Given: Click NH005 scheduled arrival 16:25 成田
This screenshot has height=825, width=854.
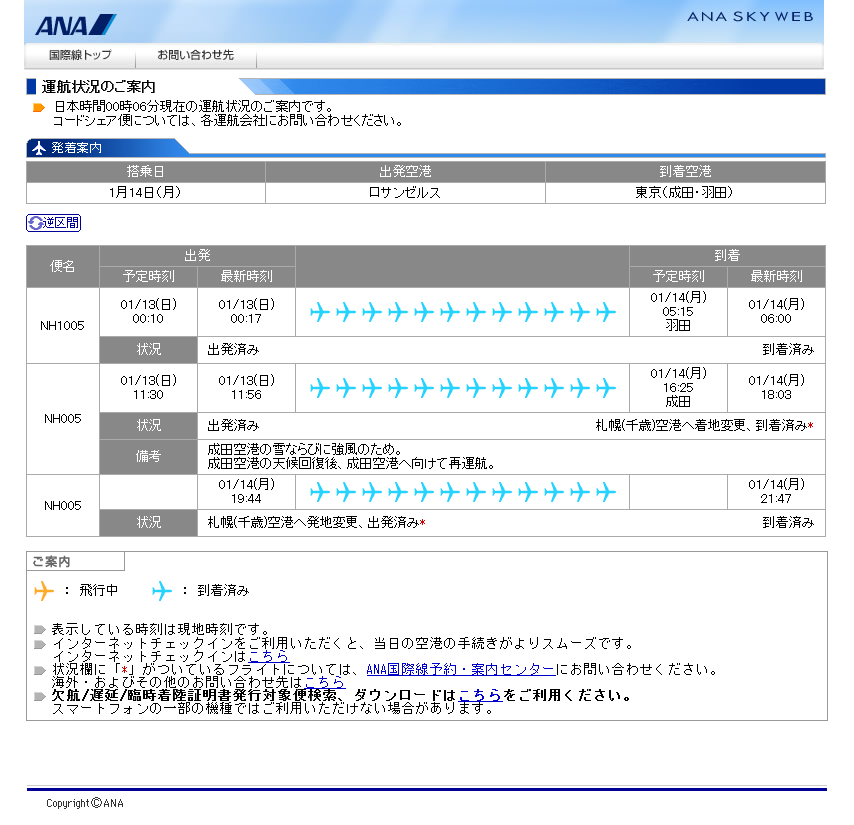Looking at the screenshot, I should [678, 388].
